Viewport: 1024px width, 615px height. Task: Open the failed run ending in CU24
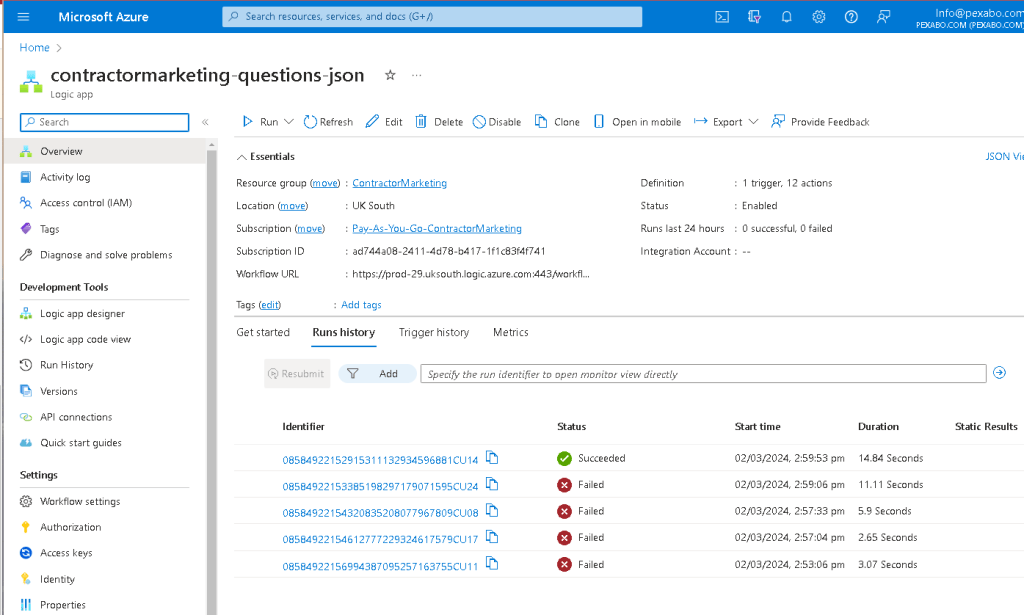(380, 486)
